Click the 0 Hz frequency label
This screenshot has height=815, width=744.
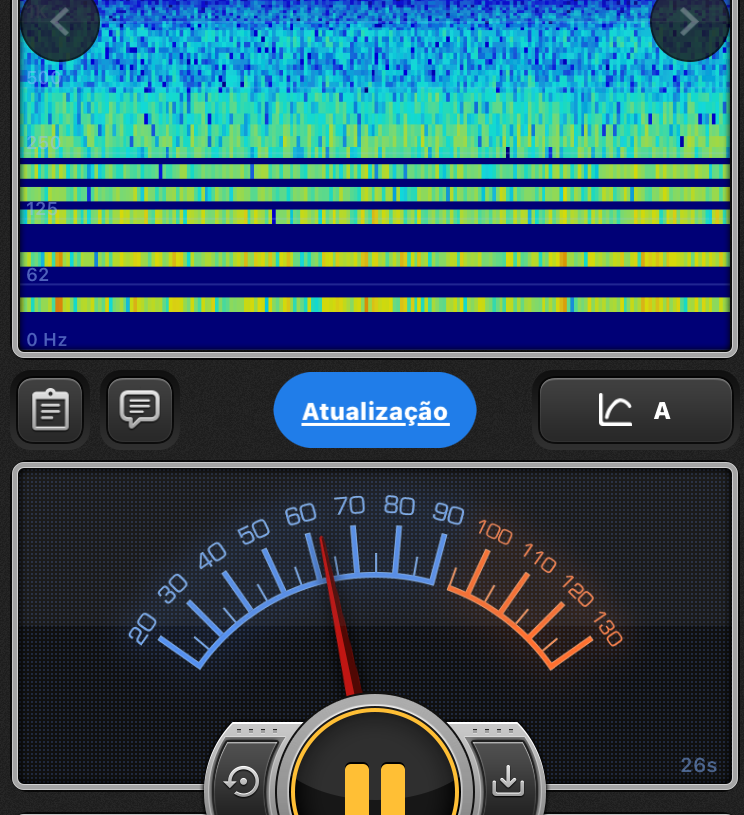pyautogui.click(x=47, y=340)
